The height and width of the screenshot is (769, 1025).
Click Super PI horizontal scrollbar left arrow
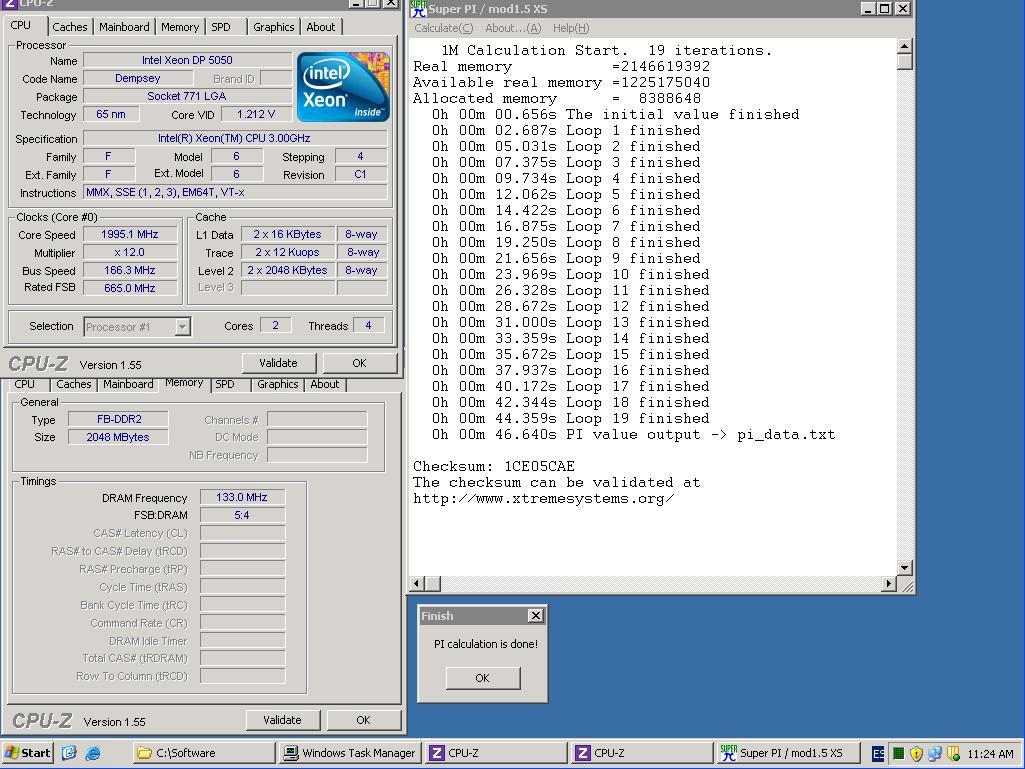pyautogui.click(x=417, y=583)
